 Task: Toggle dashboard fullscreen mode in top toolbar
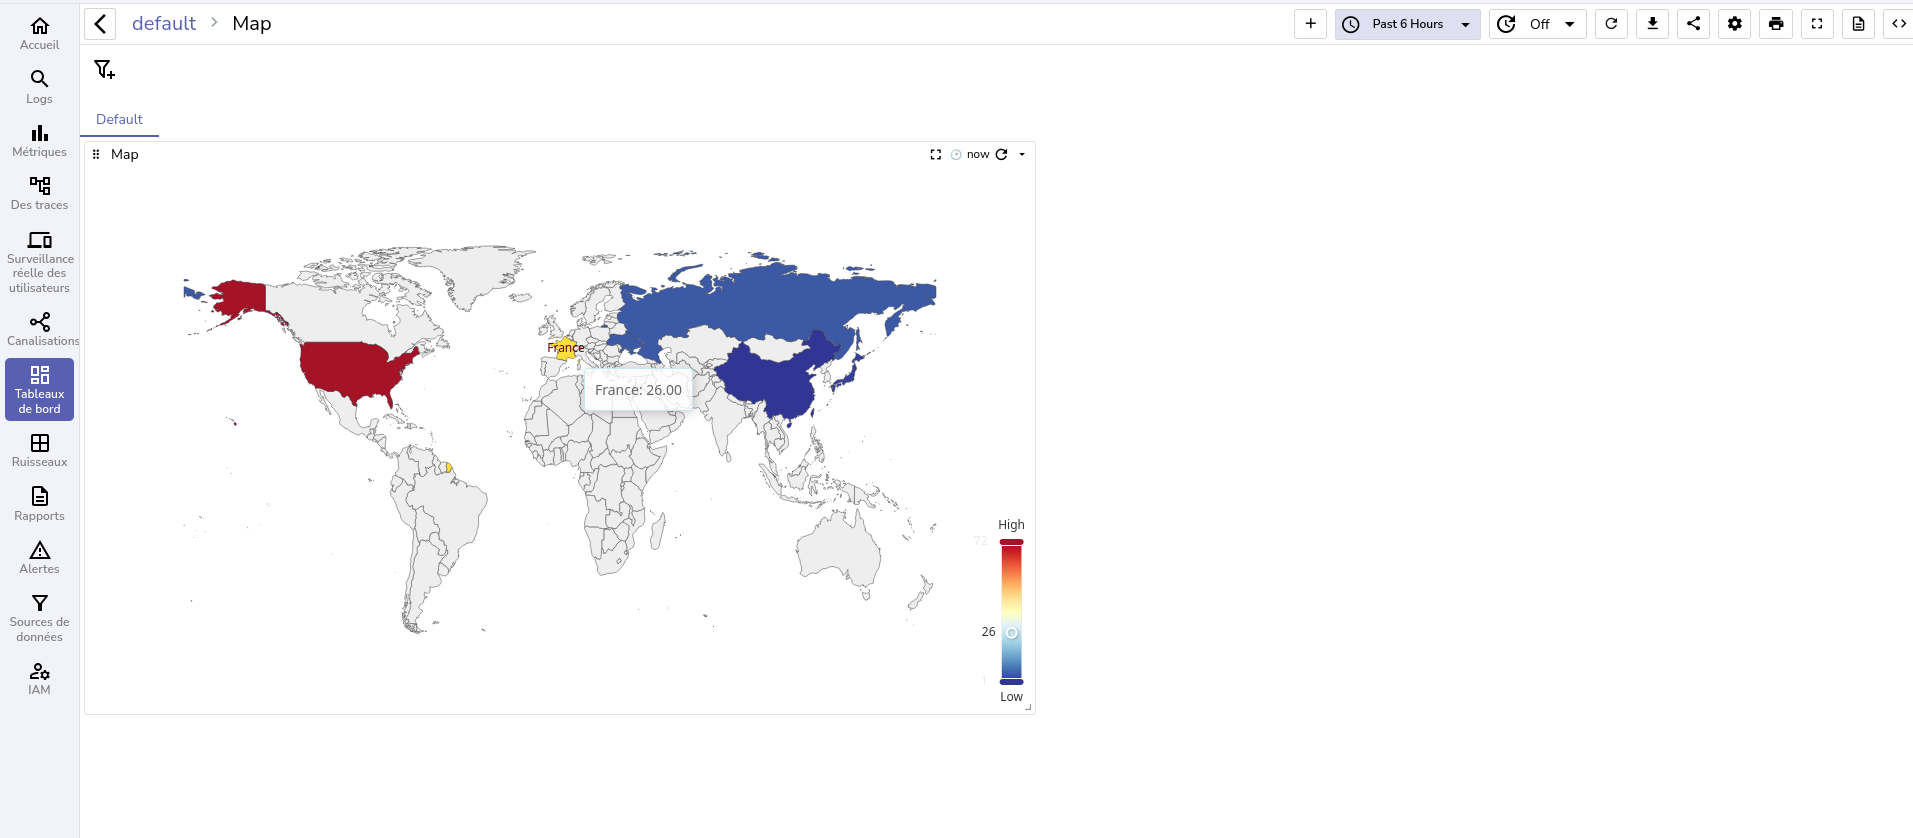click(x=1816, y=24)
